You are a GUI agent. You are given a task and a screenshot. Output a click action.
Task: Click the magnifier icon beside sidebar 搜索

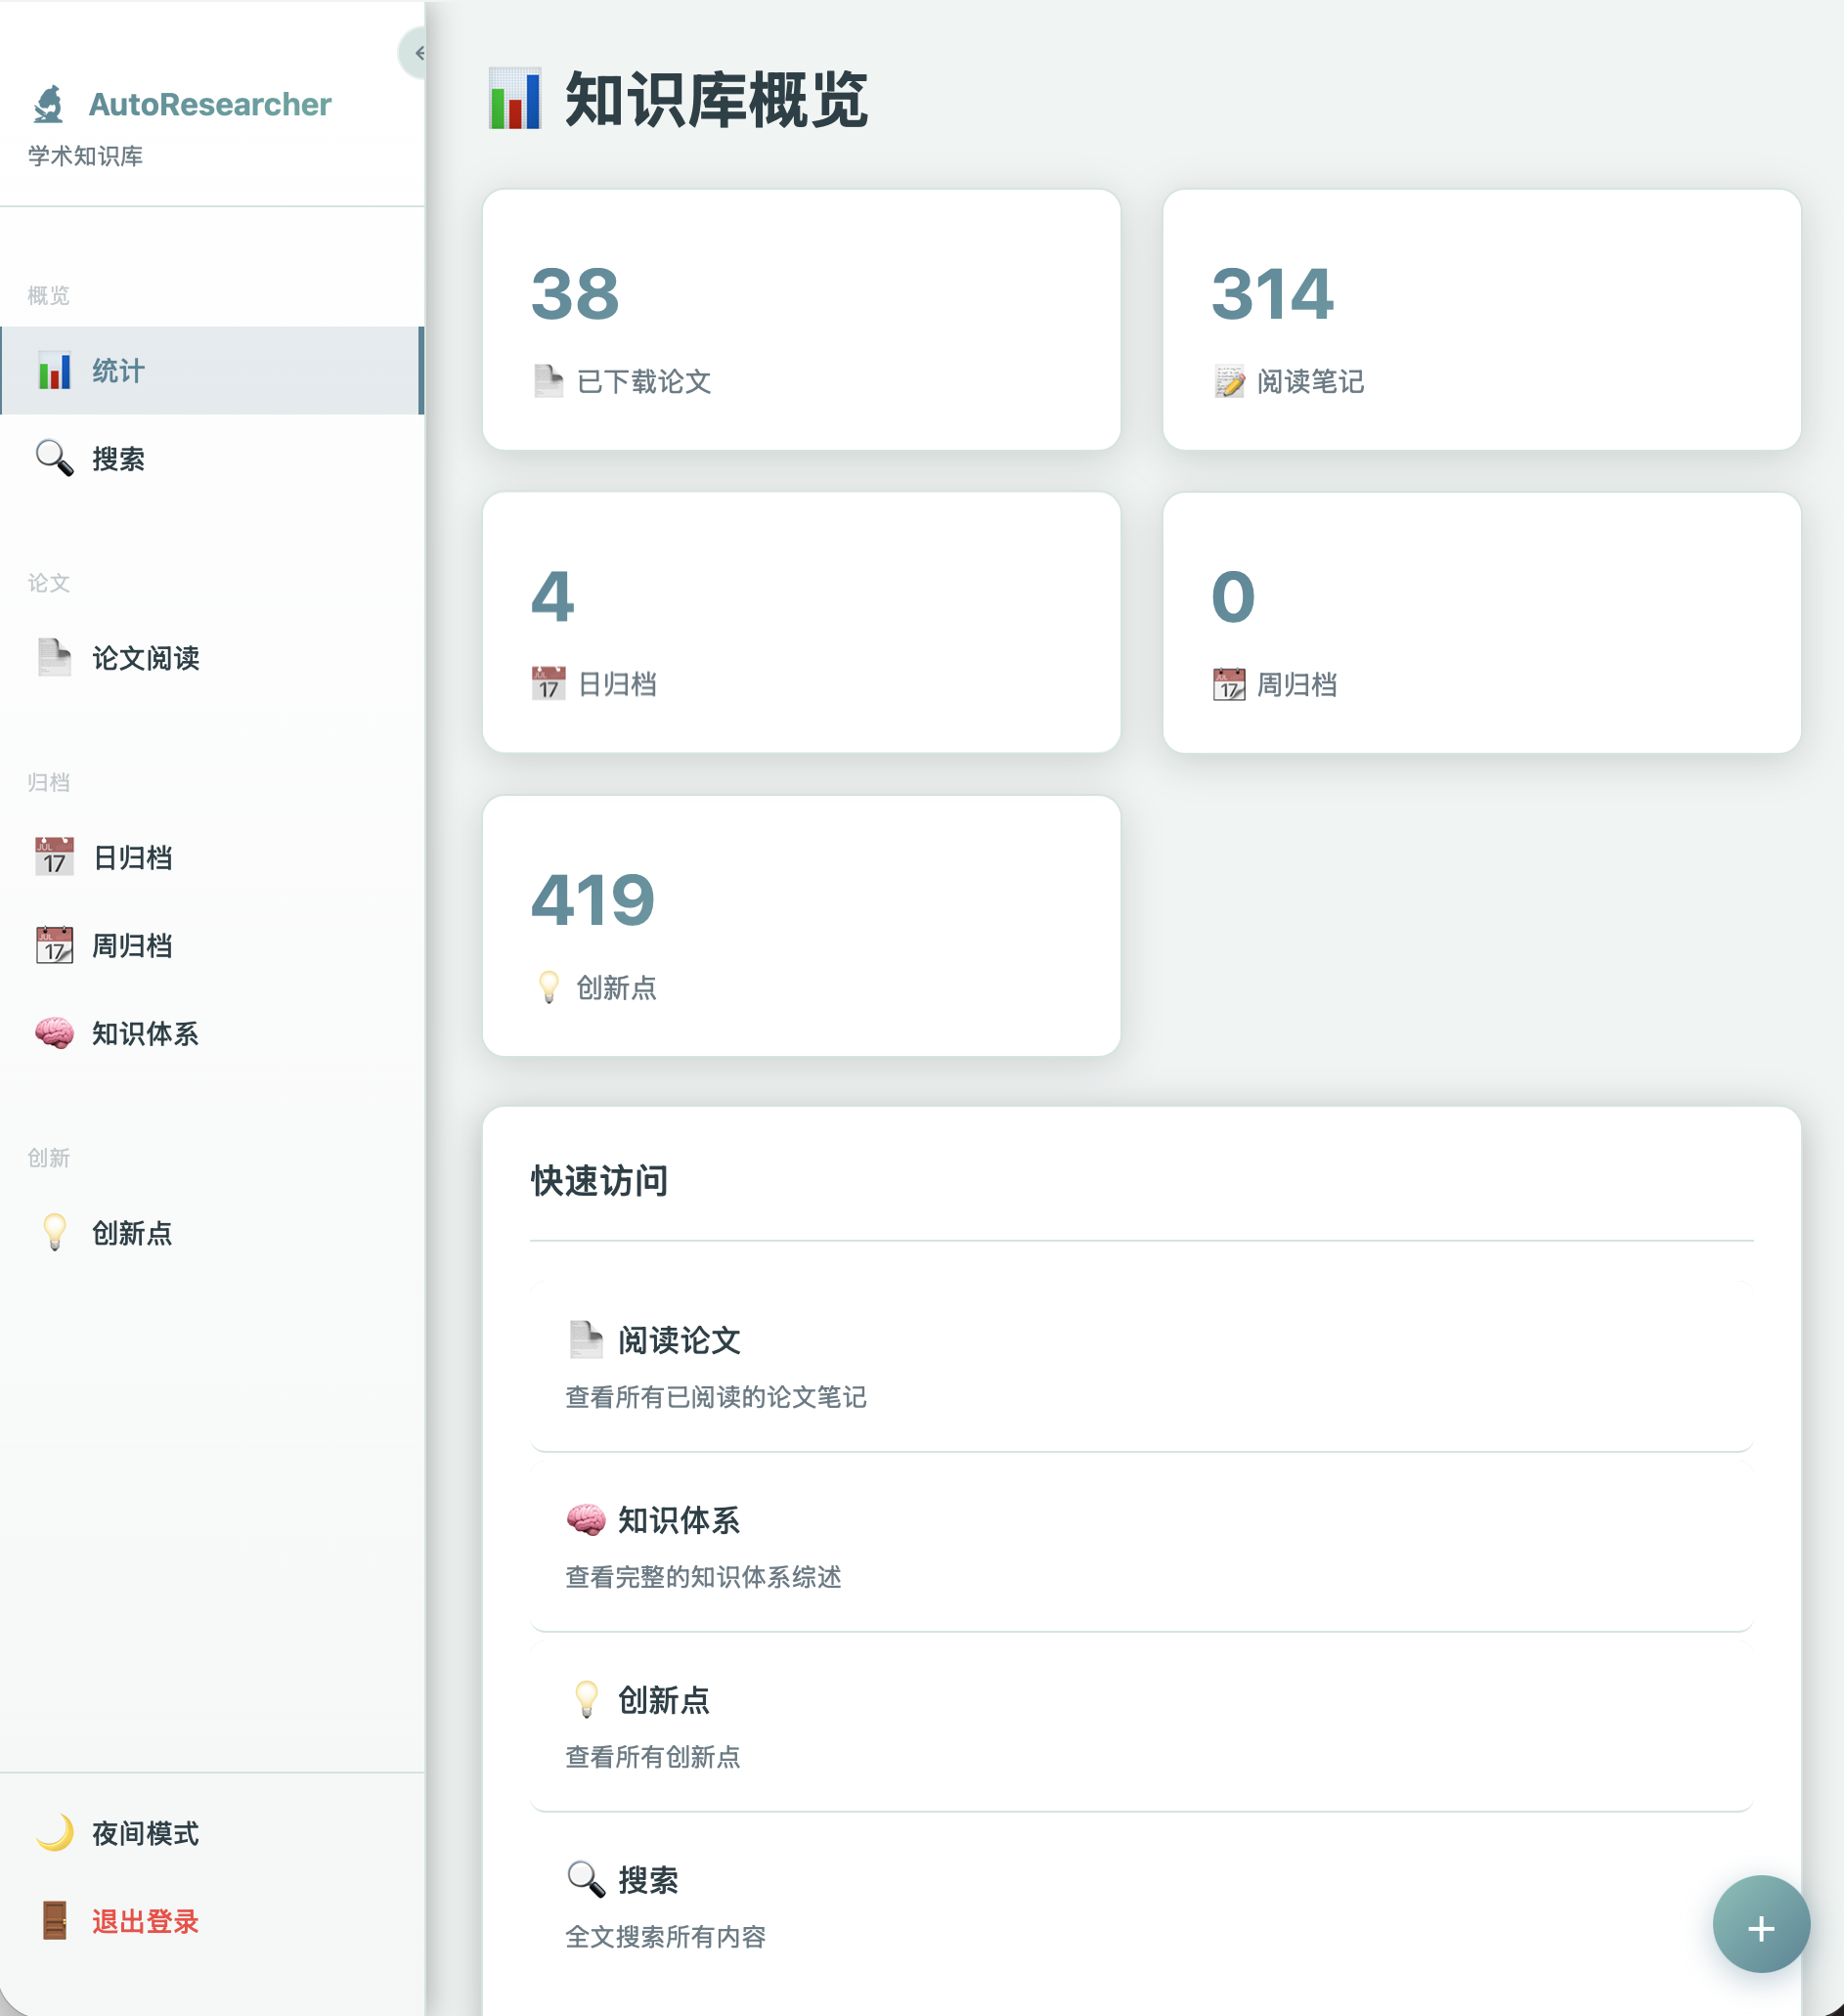[x=54, y=459]
